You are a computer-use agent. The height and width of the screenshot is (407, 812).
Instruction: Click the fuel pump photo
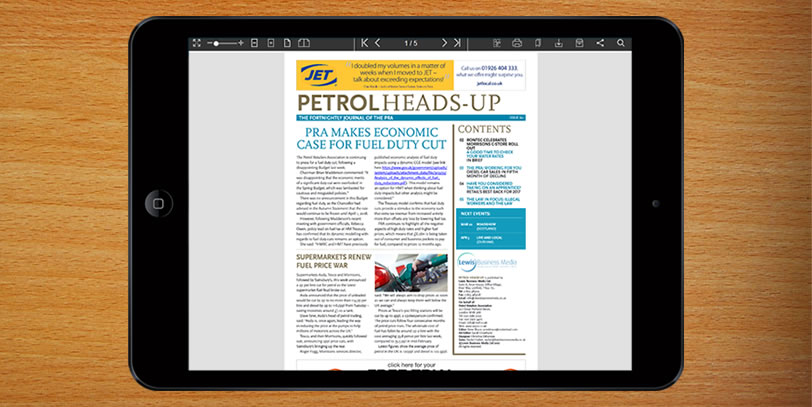(411, 272)
